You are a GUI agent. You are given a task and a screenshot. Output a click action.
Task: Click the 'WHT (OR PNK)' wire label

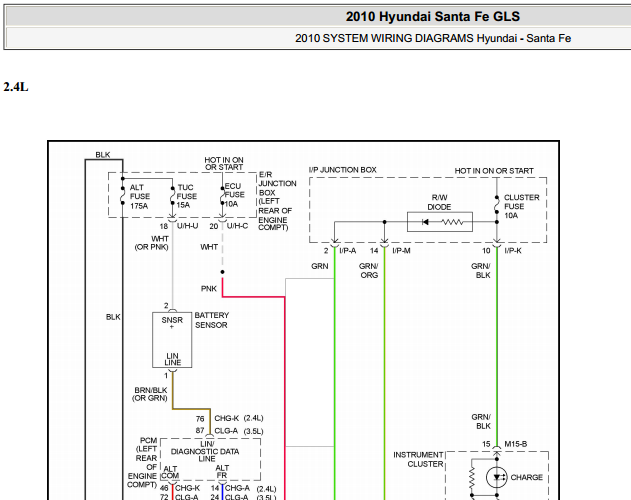[x=151, y=243]
